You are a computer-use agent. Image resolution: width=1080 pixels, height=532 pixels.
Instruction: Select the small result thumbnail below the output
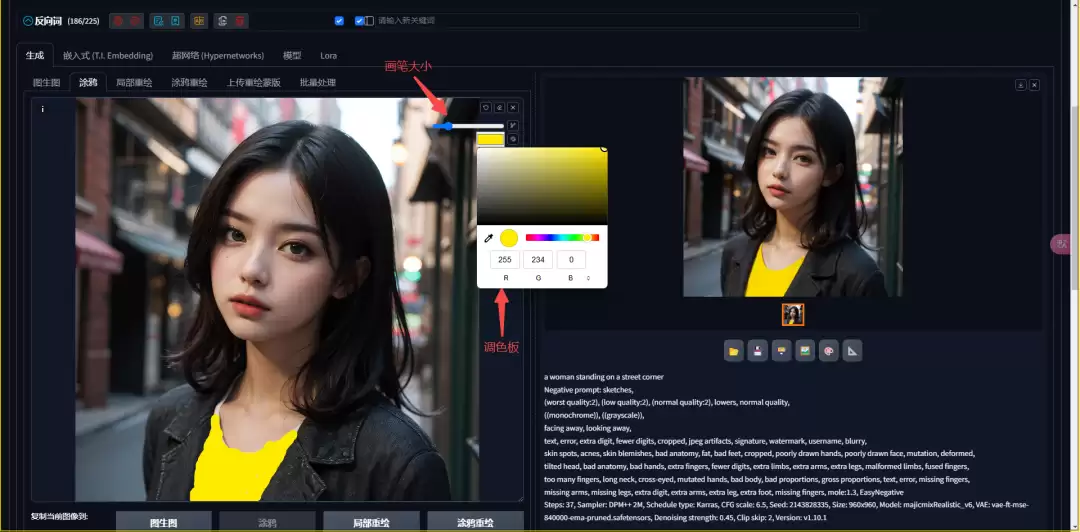click(793, 315)
